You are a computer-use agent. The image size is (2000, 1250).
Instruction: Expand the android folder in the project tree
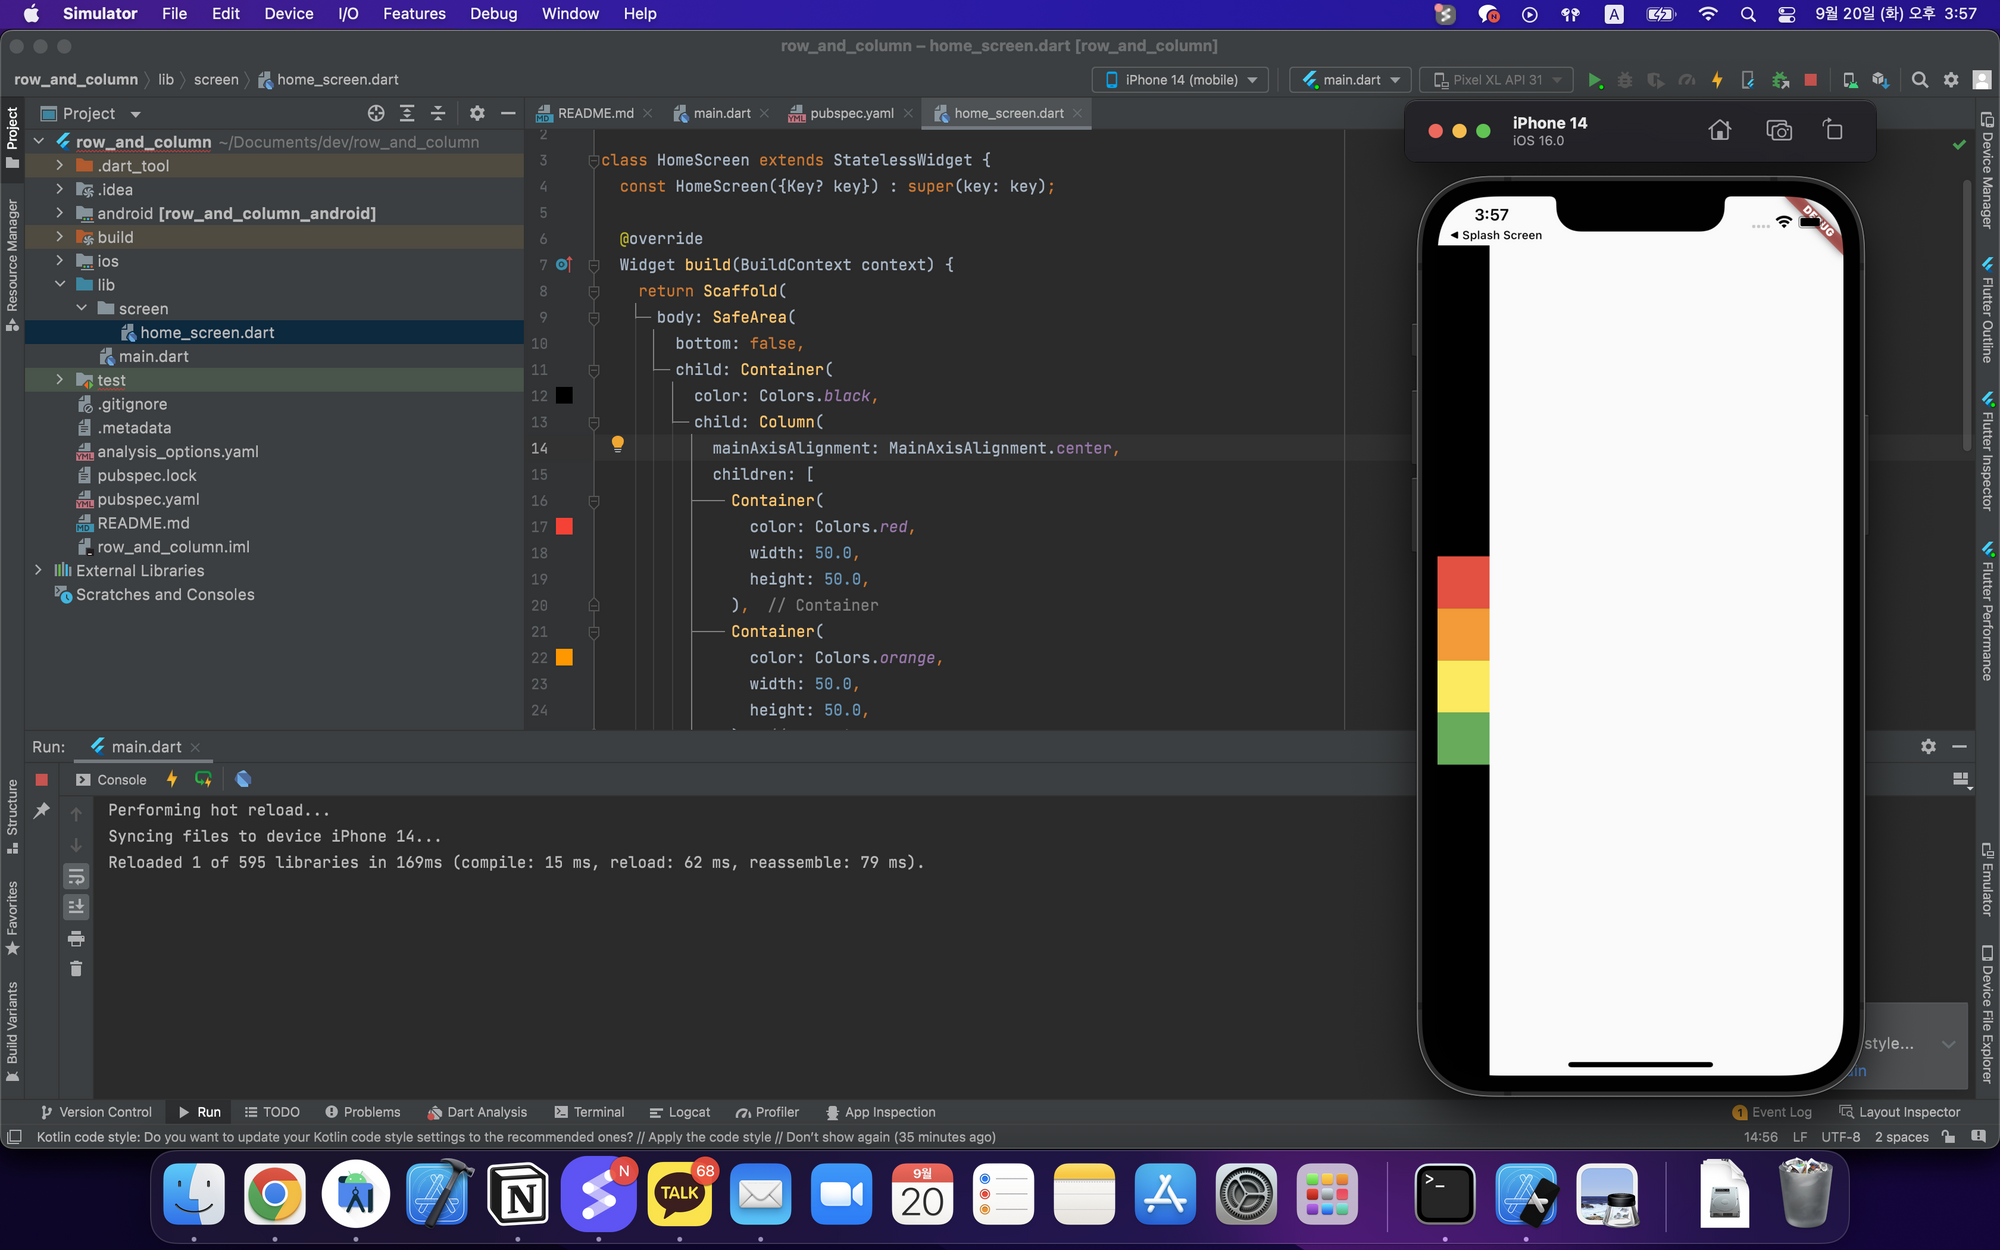[60, 213]
